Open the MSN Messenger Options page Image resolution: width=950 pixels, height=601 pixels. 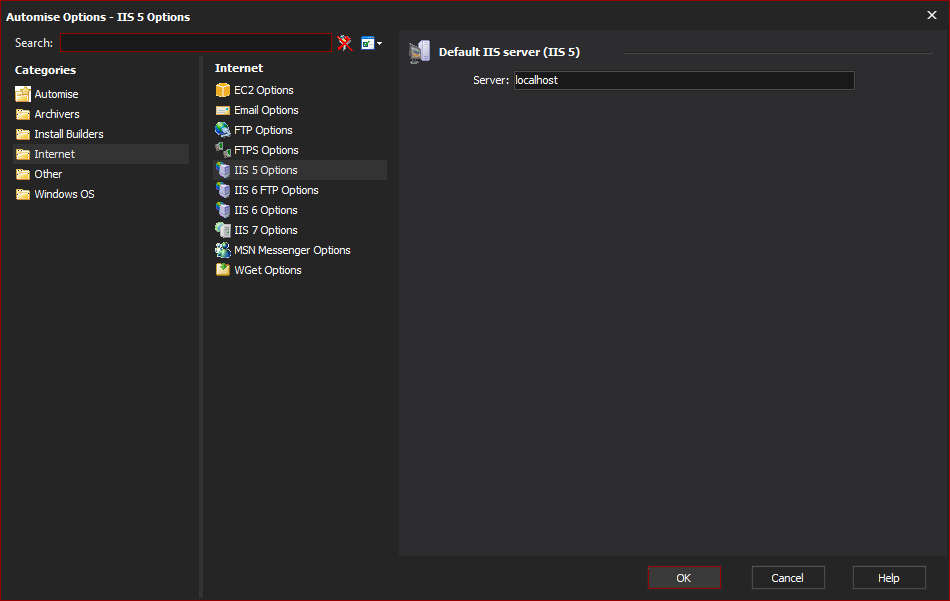pos(293,250)
